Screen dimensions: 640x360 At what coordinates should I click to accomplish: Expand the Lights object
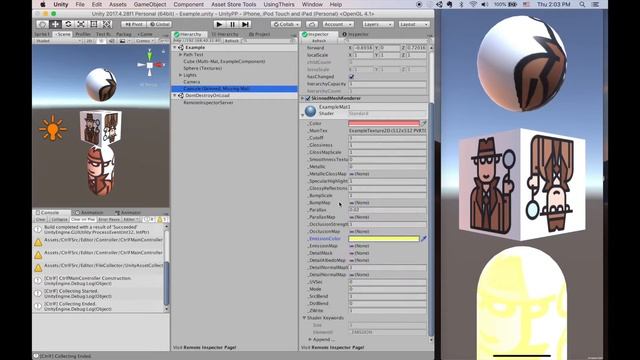point(180,75)
